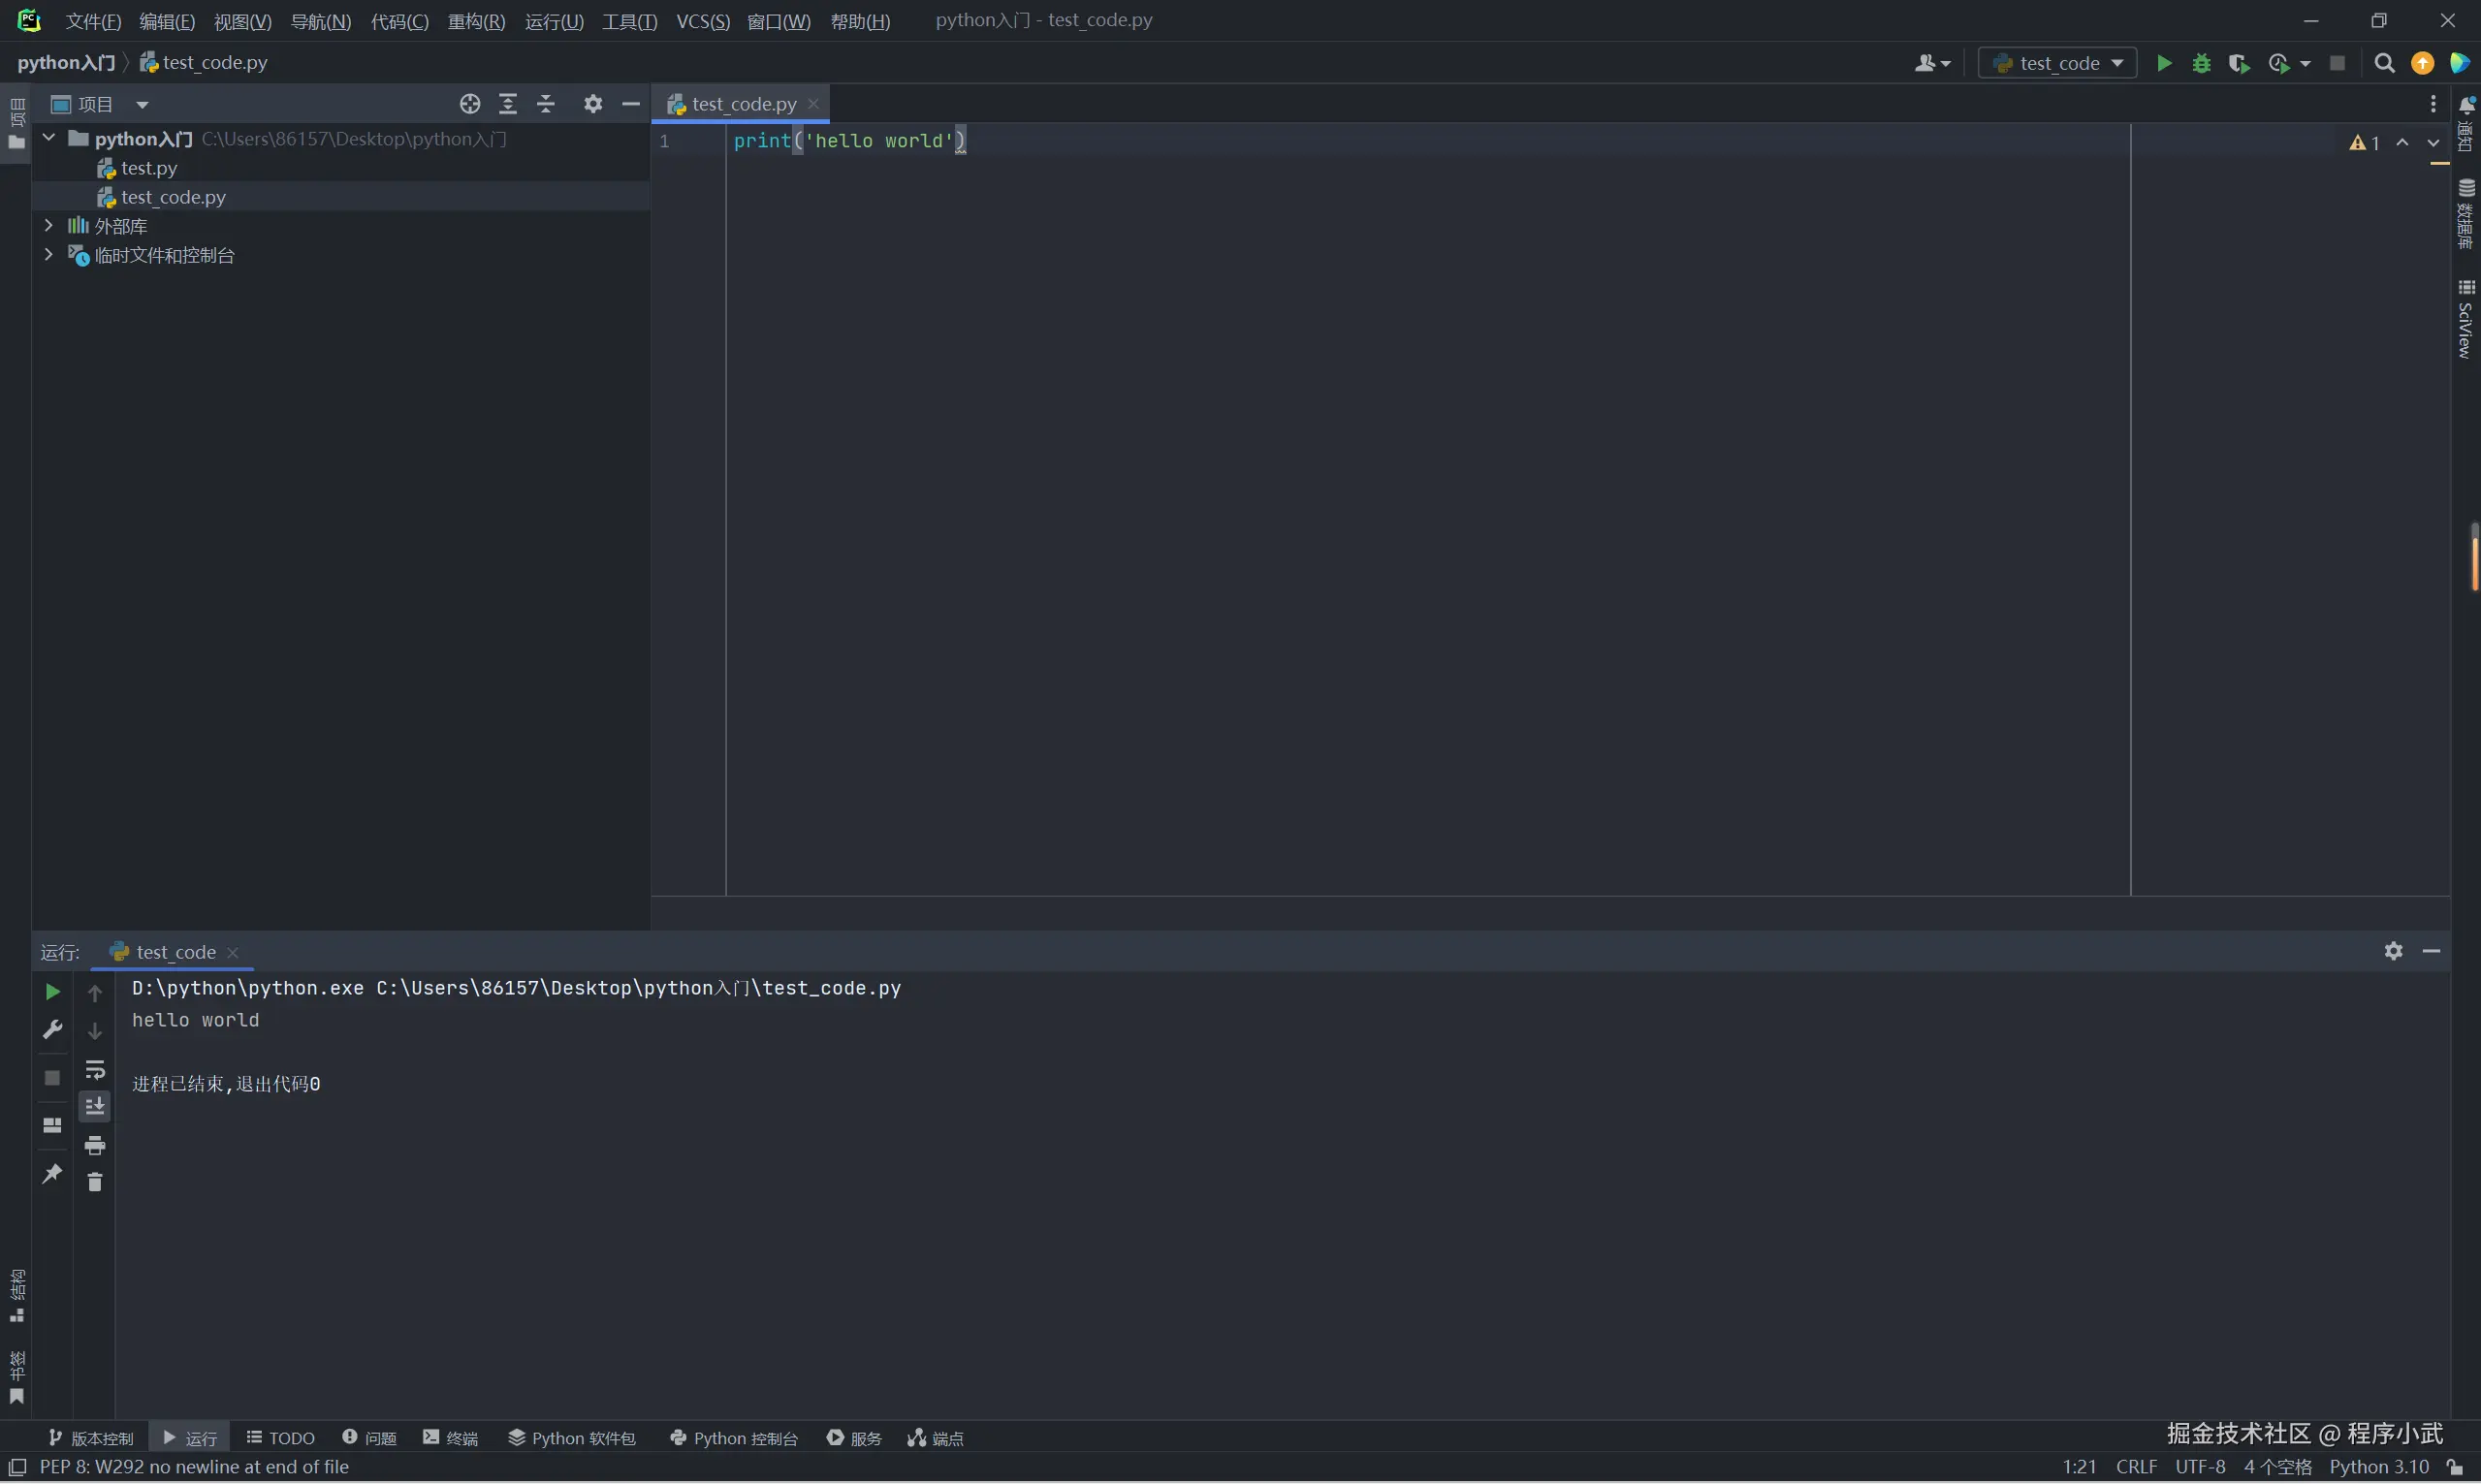
Task: Open test_code run configuration dropdown
Action: click(x=2058, y=63)
